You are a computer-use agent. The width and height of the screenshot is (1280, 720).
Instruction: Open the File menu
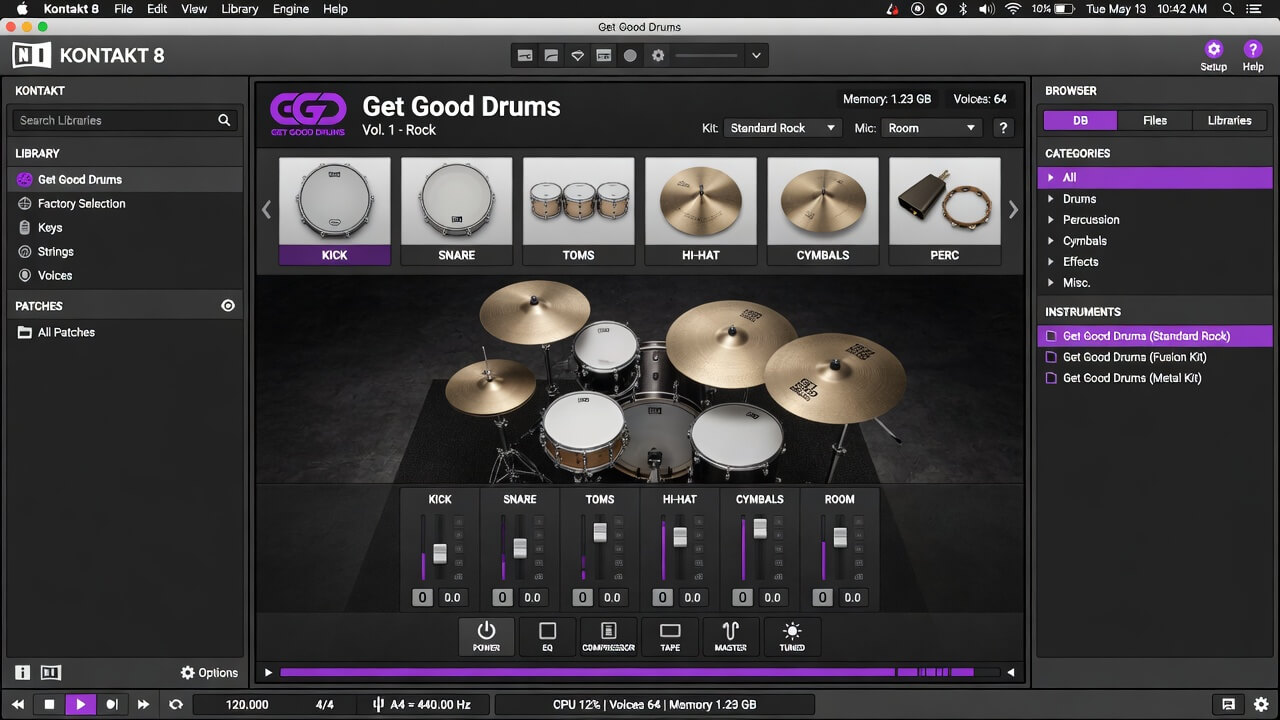(x=123, y=9)
